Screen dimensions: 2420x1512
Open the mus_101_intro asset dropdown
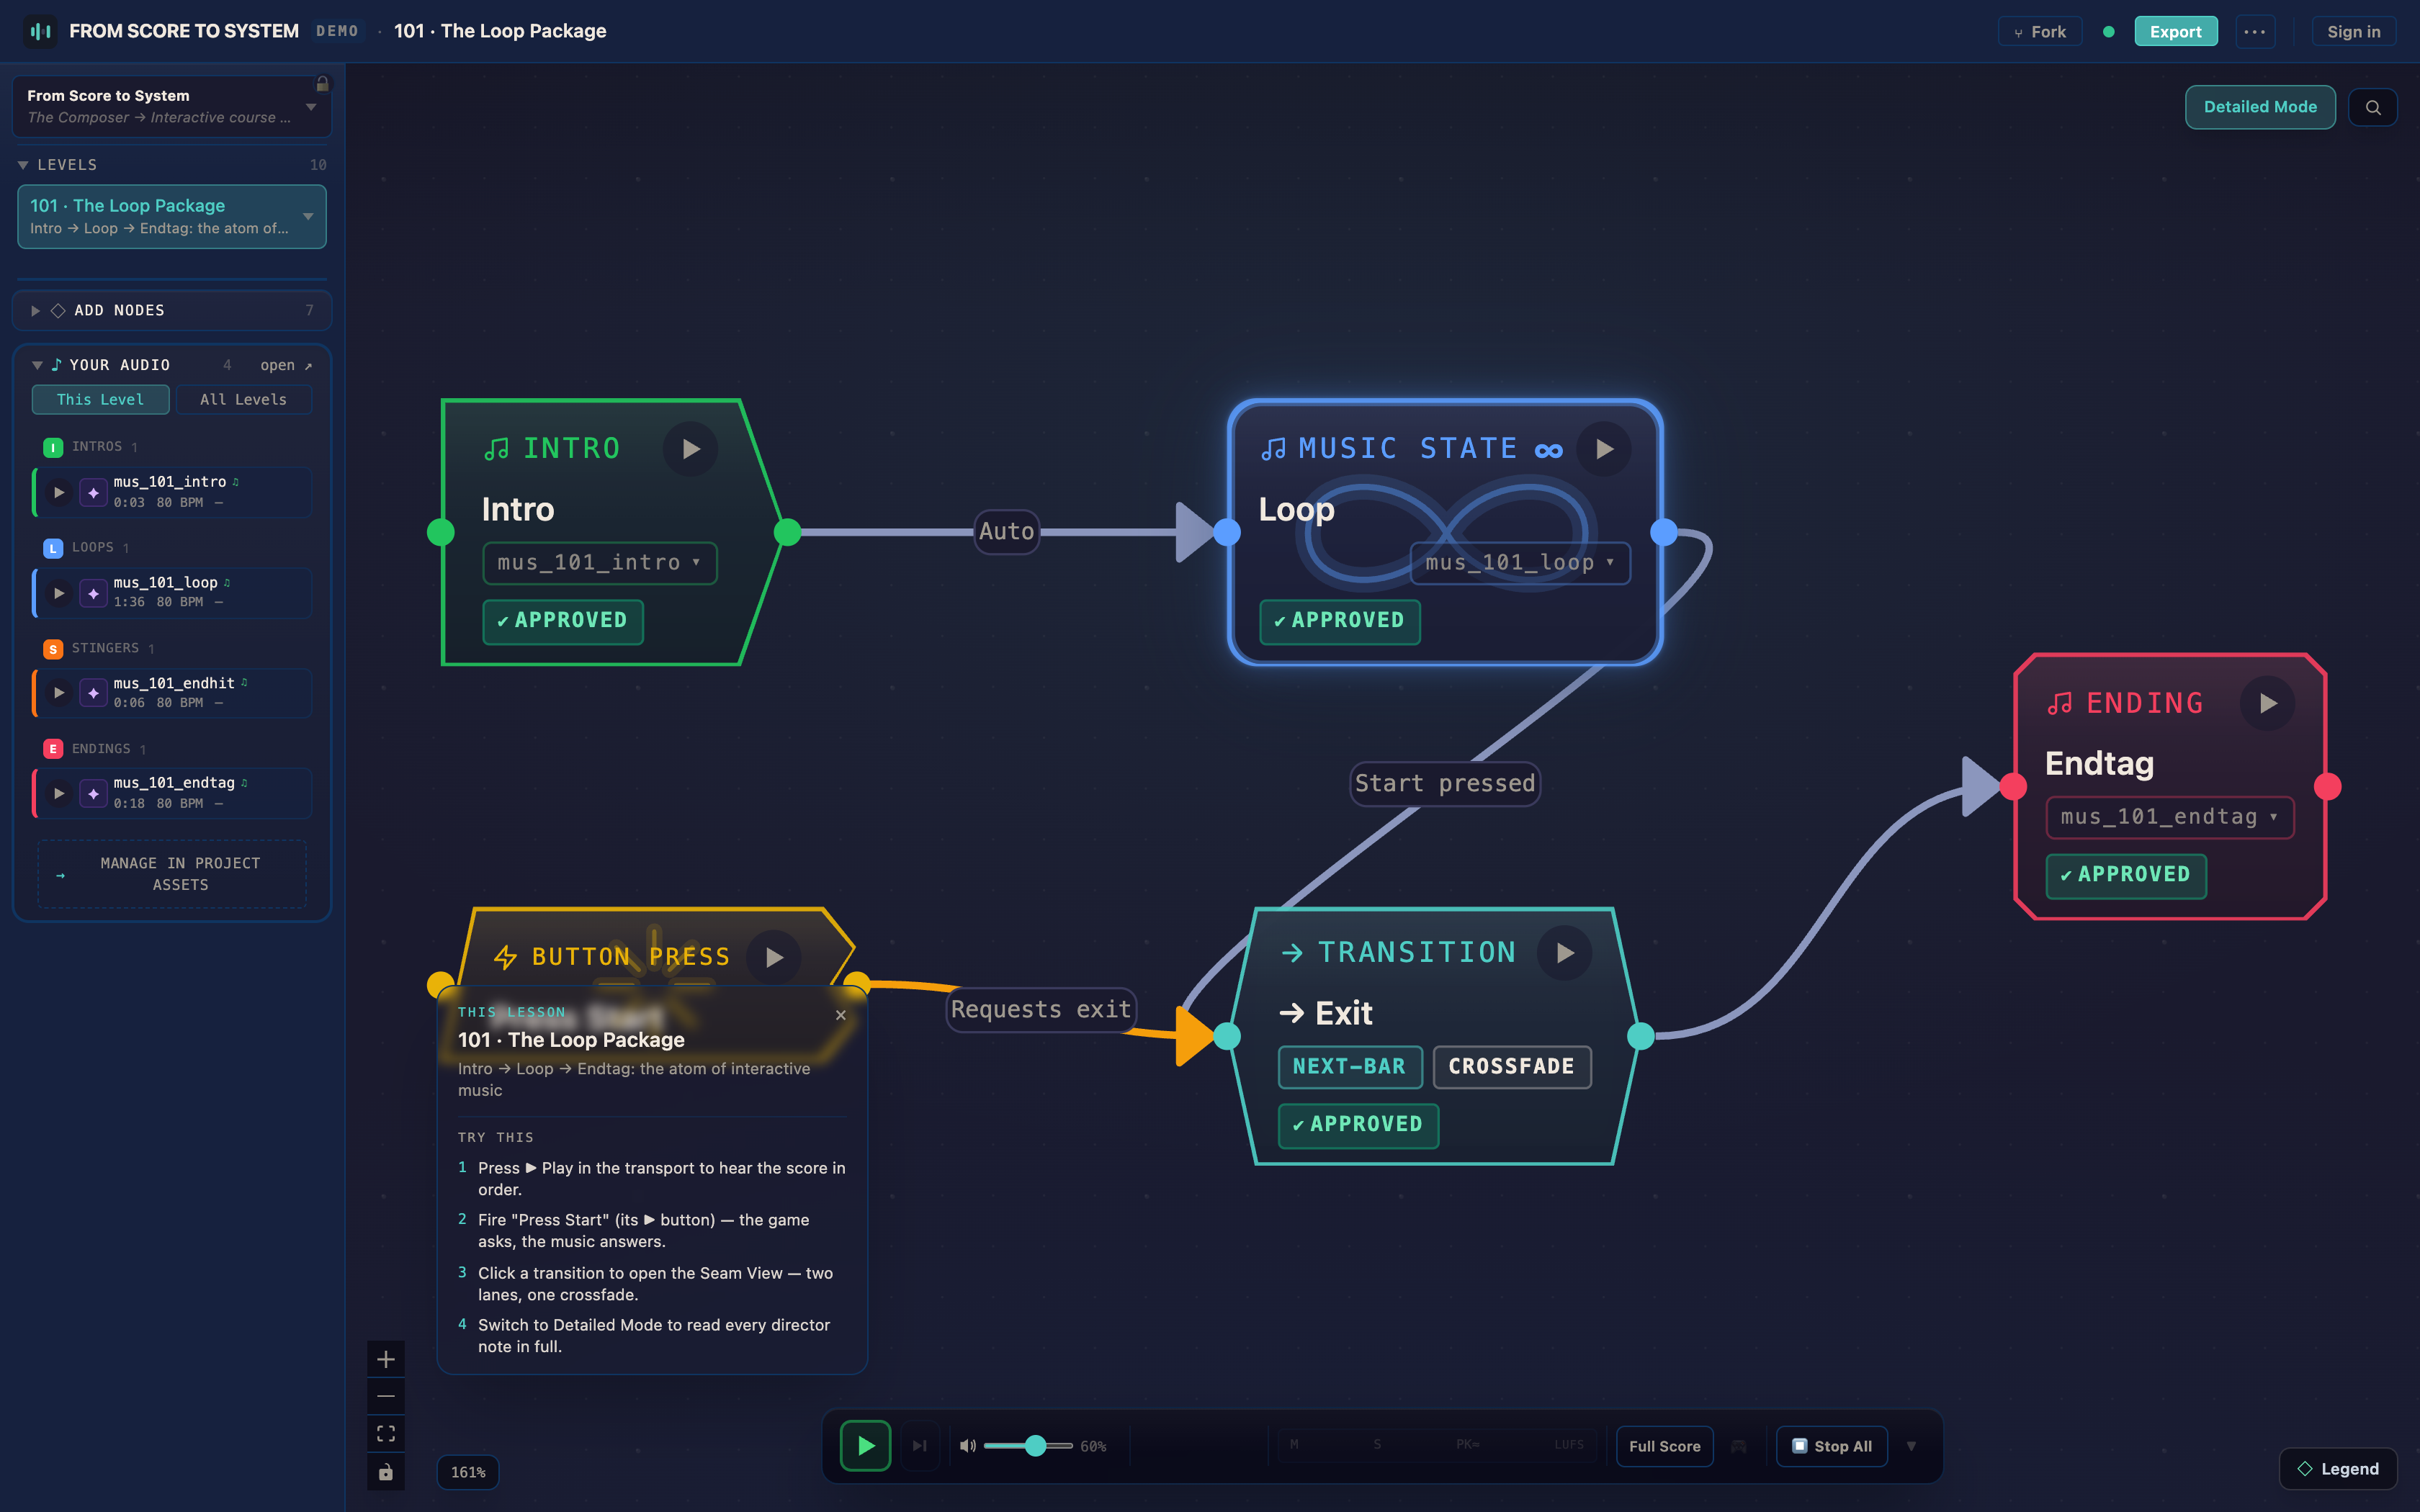click(599, 563)
